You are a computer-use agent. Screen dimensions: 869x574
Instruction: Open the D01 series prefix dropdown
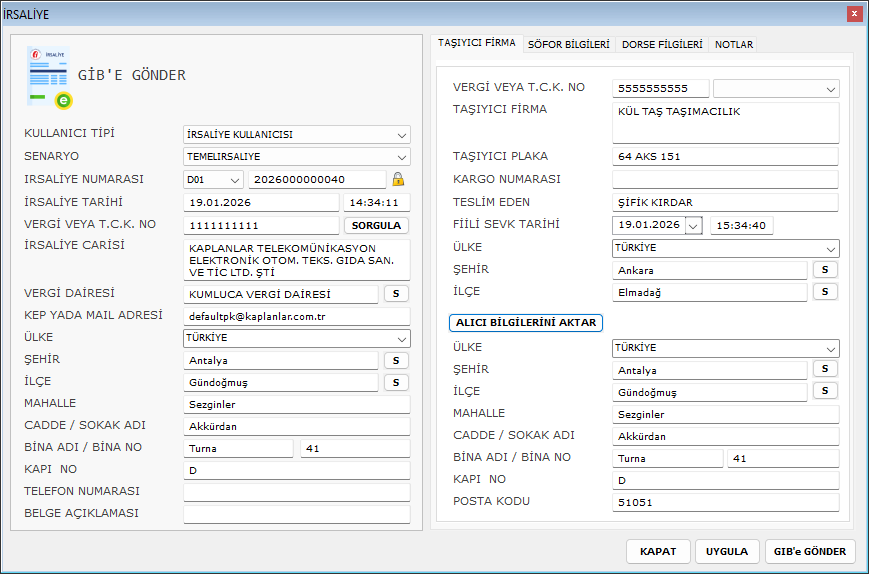pos(235,180)
